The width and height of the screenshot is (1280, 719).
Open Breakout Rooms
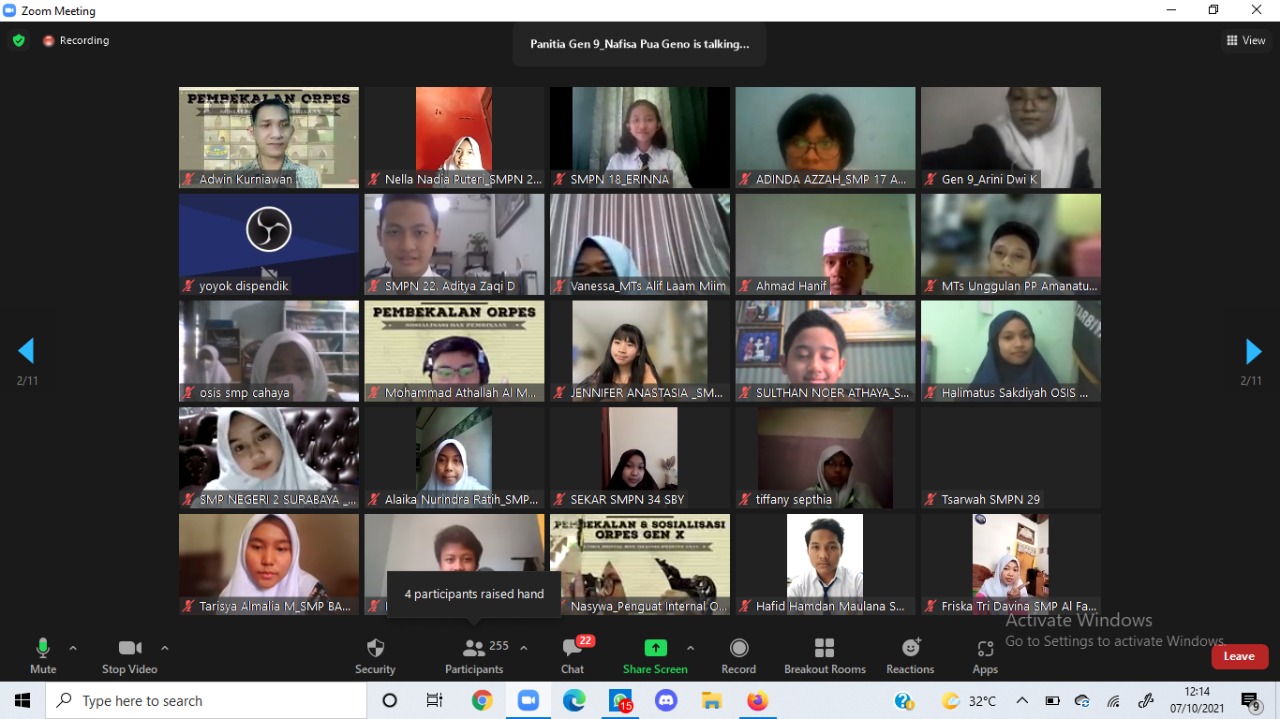tap(825, 656)
